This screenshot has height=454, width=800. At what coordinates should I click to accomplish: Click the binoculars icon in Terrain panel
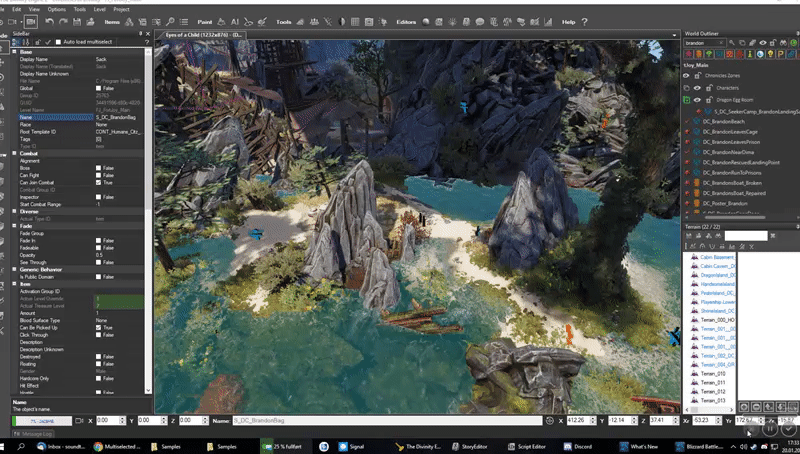(718, 236)
